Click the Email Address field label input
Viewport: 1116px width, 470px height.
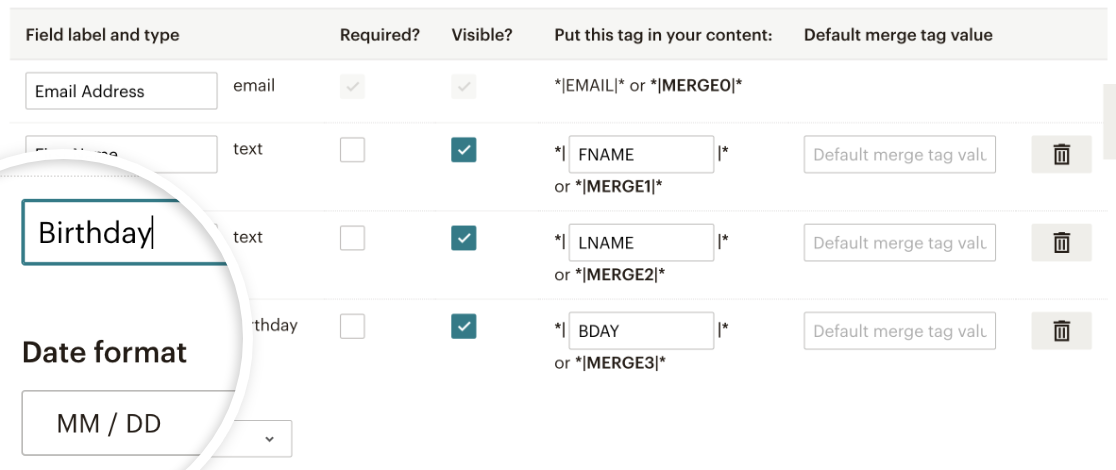[122, 91]
